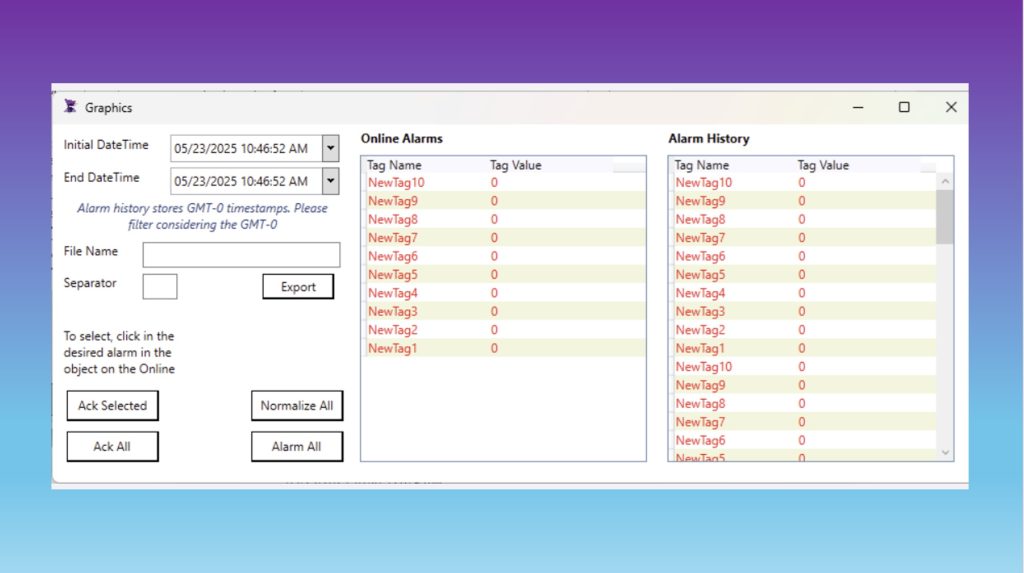Select NewTag1 row in Alarm History
The width and height of the screenshot is (1024, 573).
(x=803, y=348)
